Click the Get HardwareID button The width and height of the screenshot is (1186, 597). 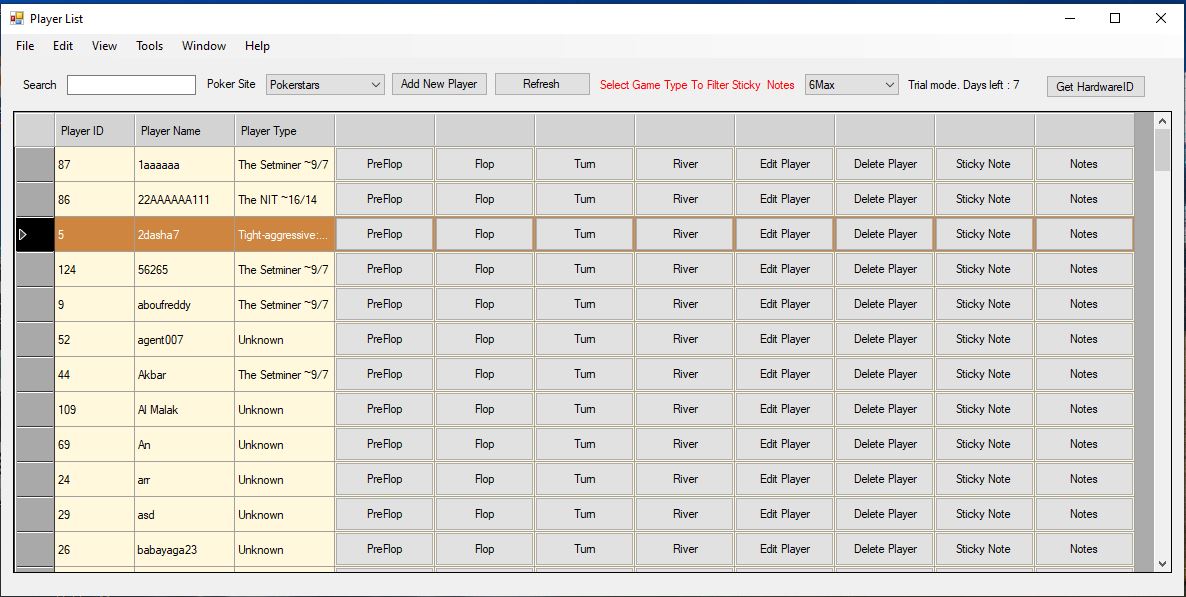pos(1094,86)
